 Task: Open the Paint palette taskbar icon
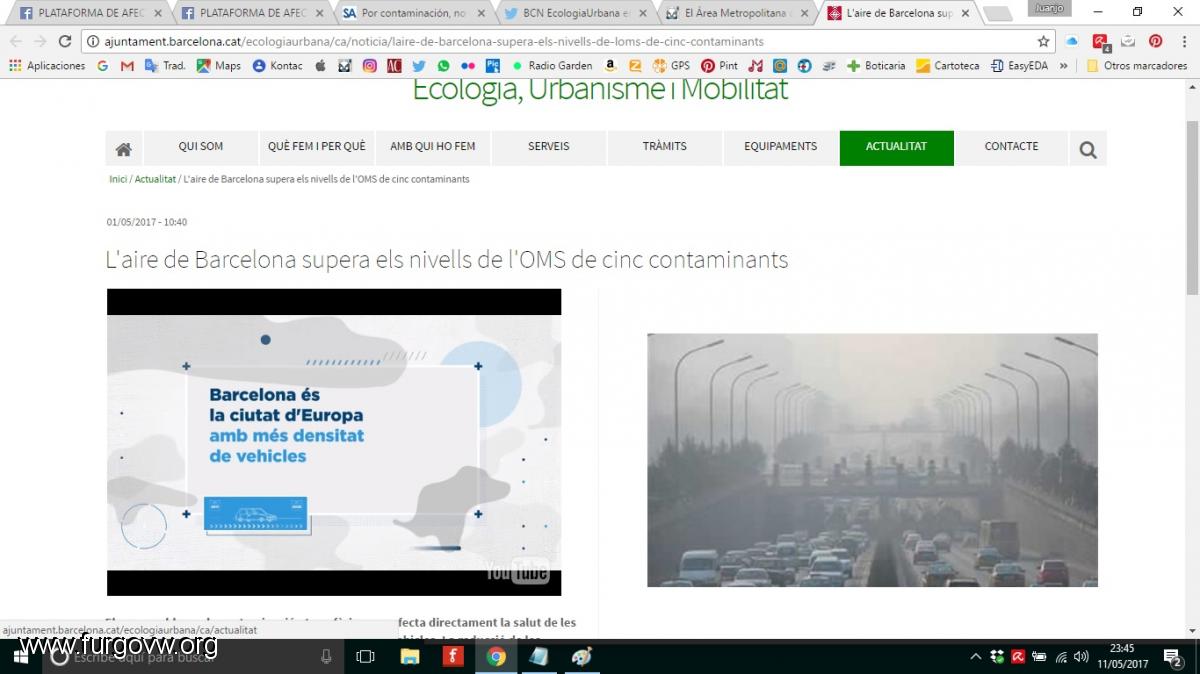pos(582,657)
